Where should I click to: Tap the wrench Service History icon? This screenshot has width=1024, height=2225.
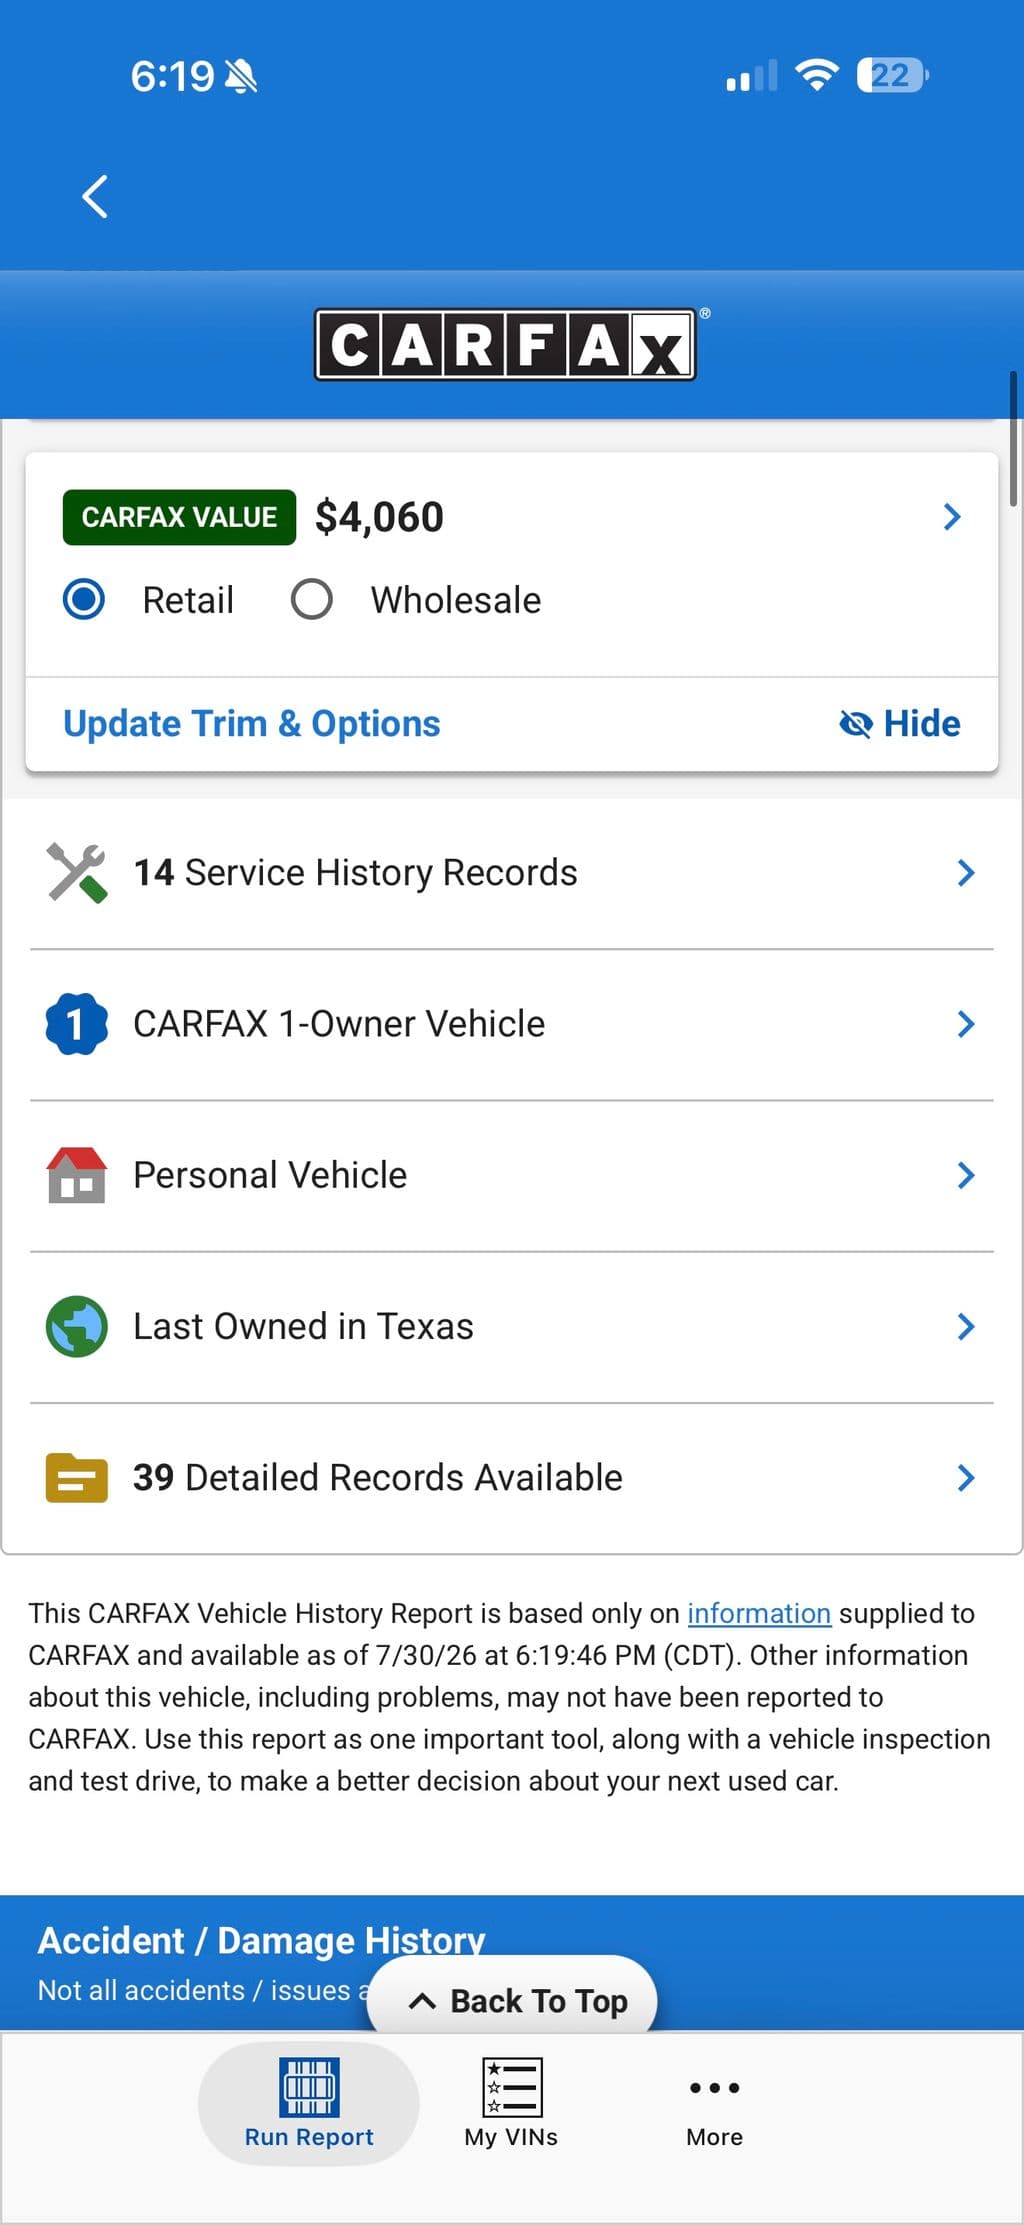pos(77,873)
